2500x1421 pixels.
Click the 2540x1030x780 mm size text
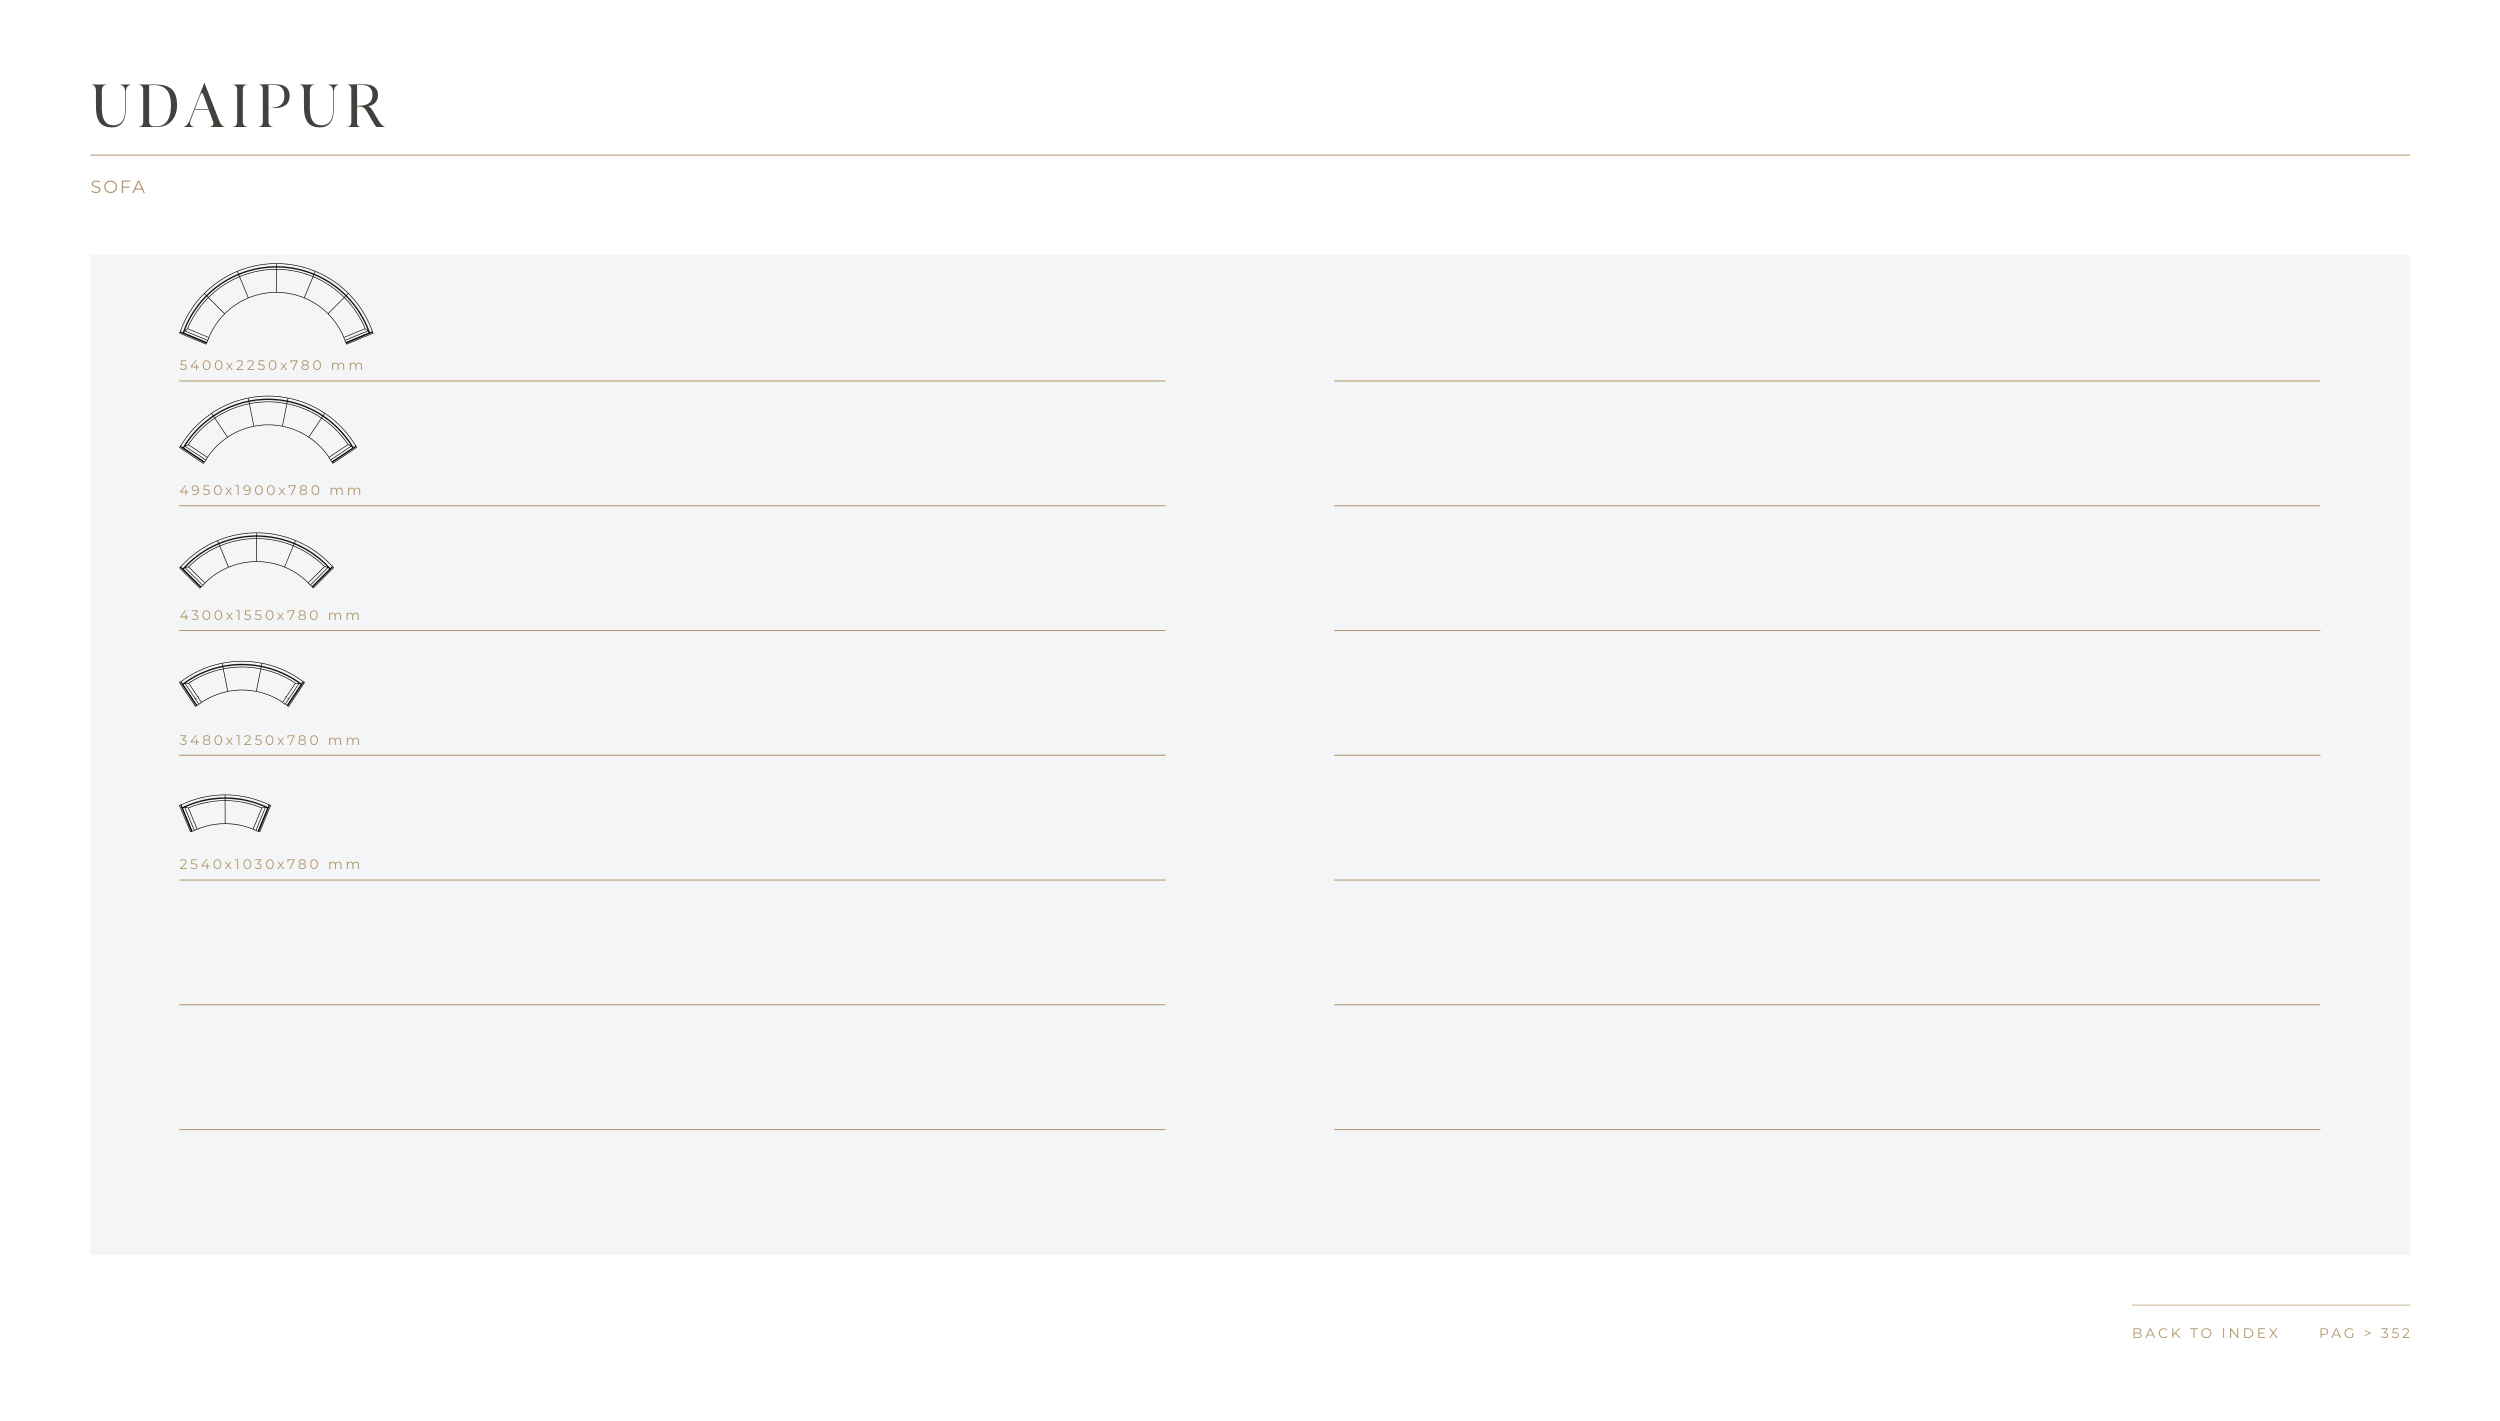pyautogui.click(x=269, y=864)
